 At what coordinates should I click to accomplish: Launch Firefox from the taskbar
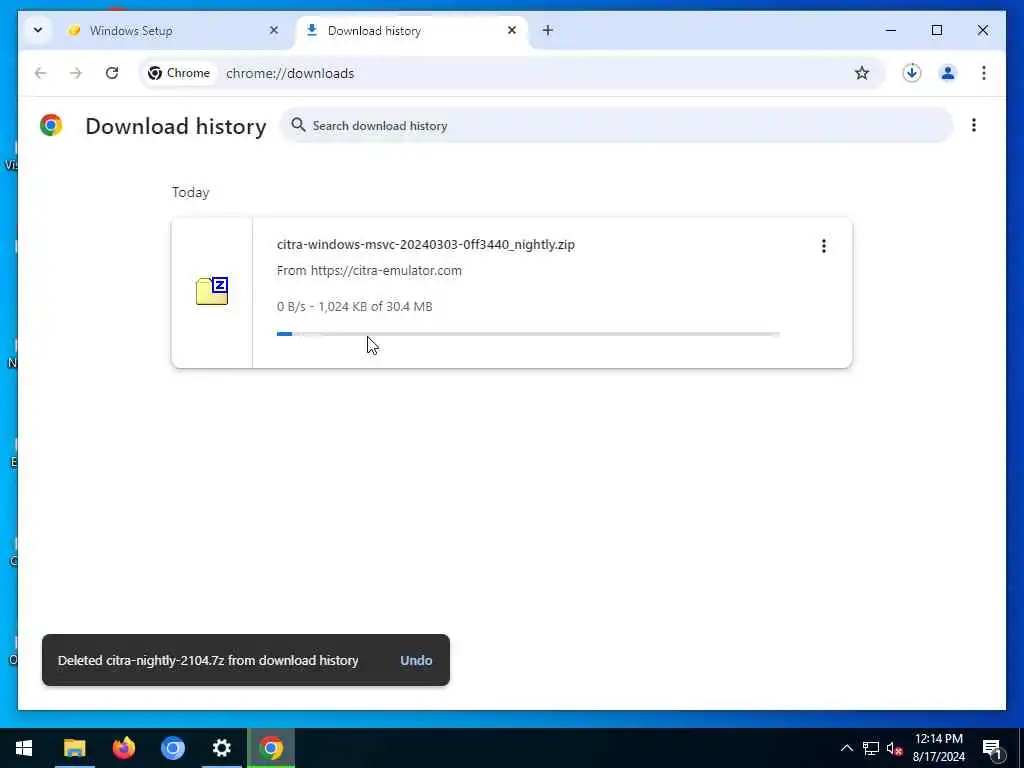(x=123, y=748)
